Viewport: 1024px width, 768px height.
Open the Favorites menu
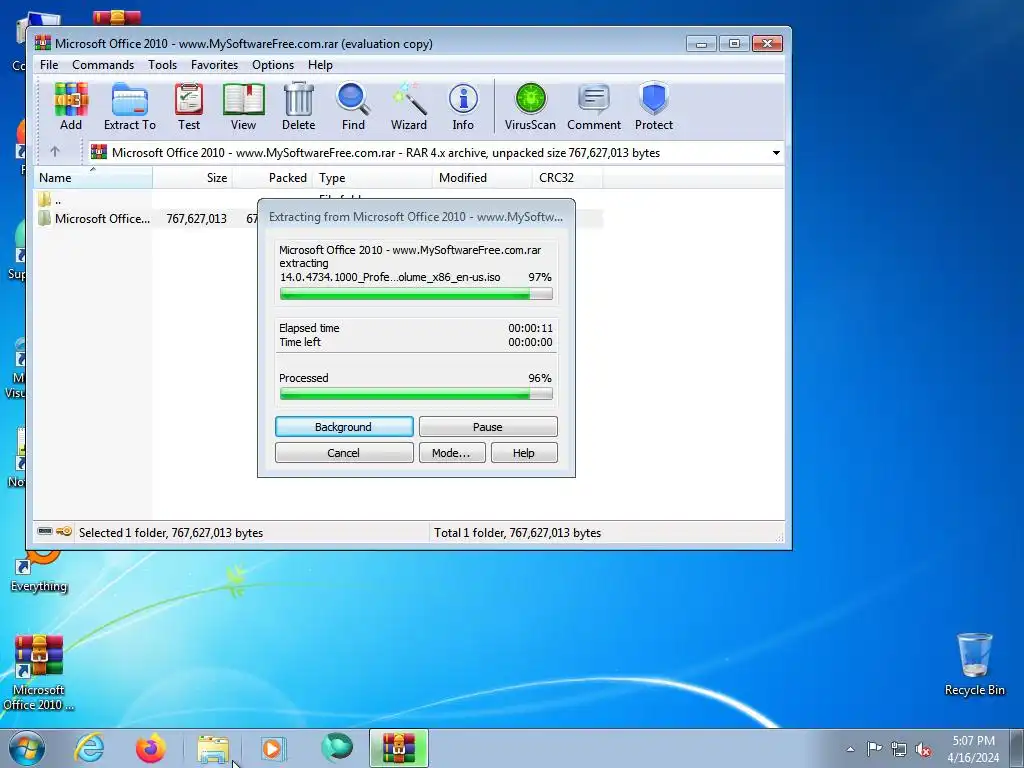point(214,65)
